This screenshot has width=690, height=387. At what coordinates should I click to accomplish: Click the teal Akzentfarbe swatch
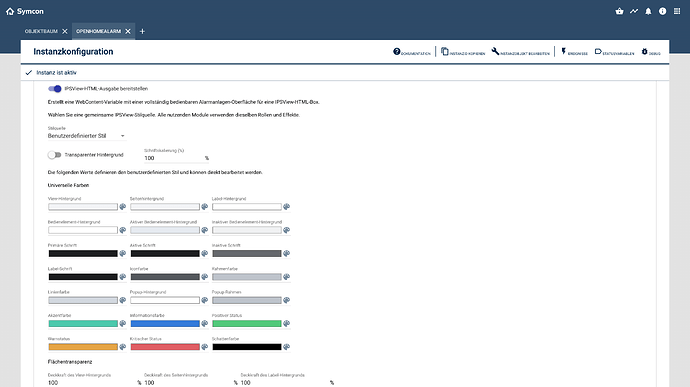point(83,324)
